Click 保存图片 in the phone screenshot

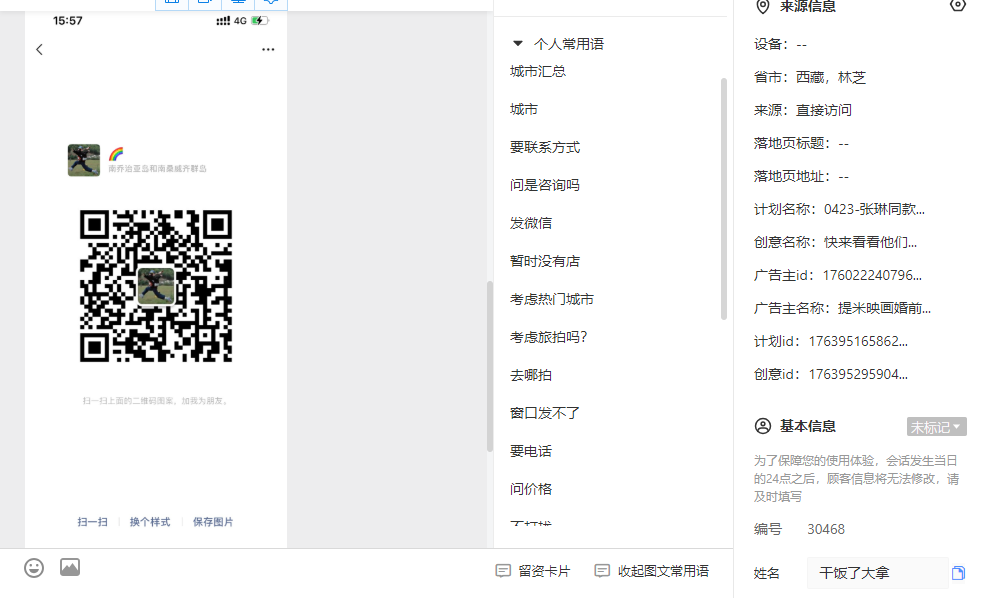point(213,522)
